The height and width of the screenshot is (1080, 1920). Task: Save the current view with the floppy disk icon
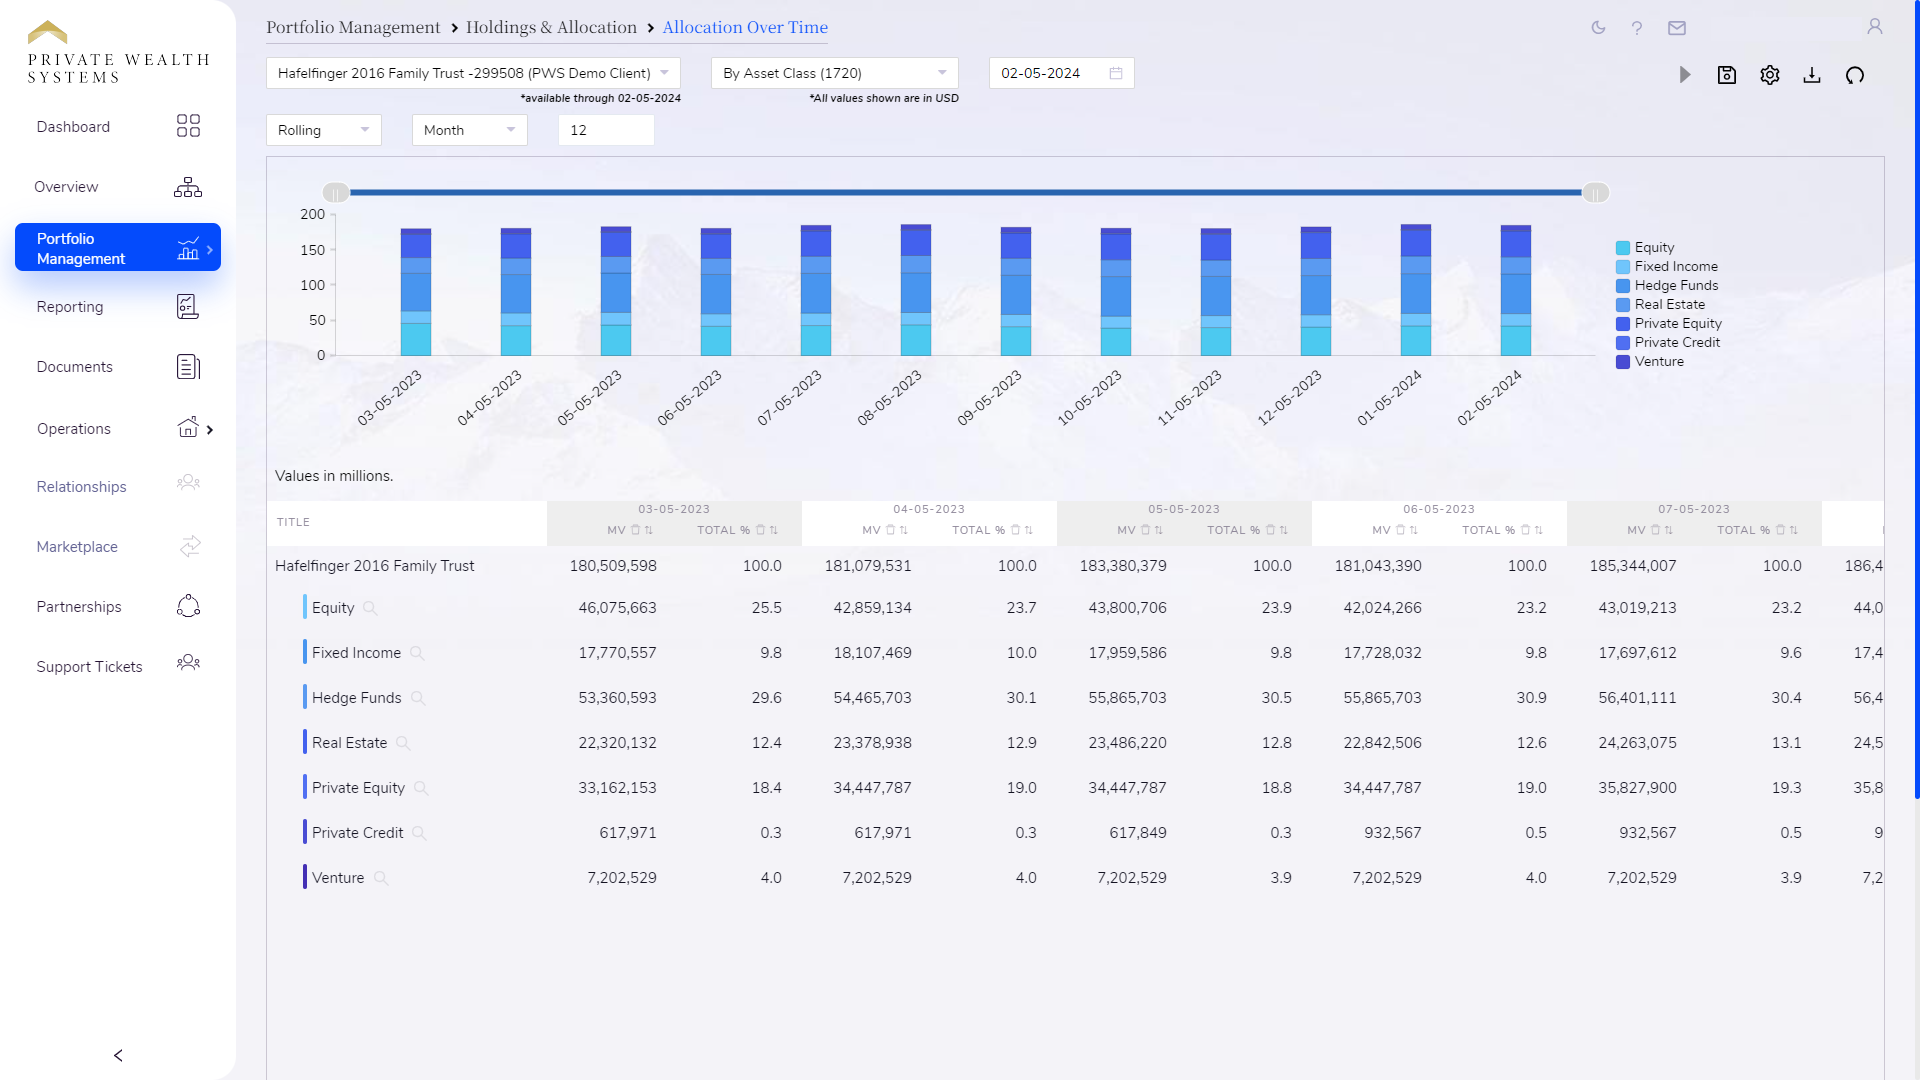tap(1727, 74)
